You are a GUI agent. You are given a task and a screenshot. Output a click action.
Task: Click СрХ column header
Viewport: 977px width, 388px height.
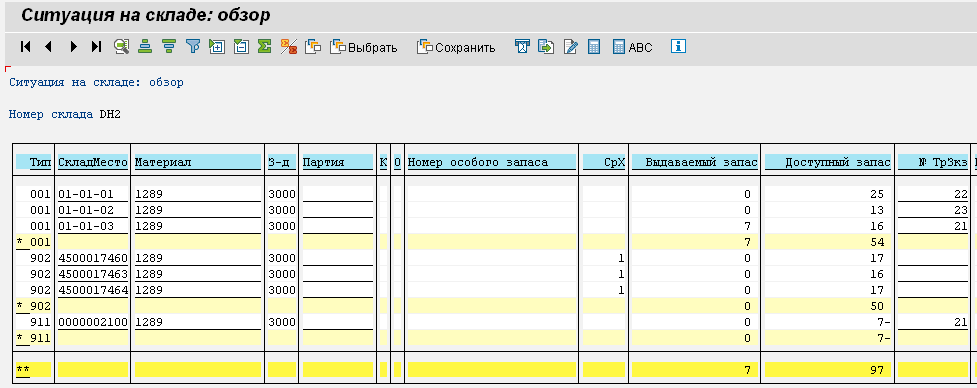[x=604, y=162]
